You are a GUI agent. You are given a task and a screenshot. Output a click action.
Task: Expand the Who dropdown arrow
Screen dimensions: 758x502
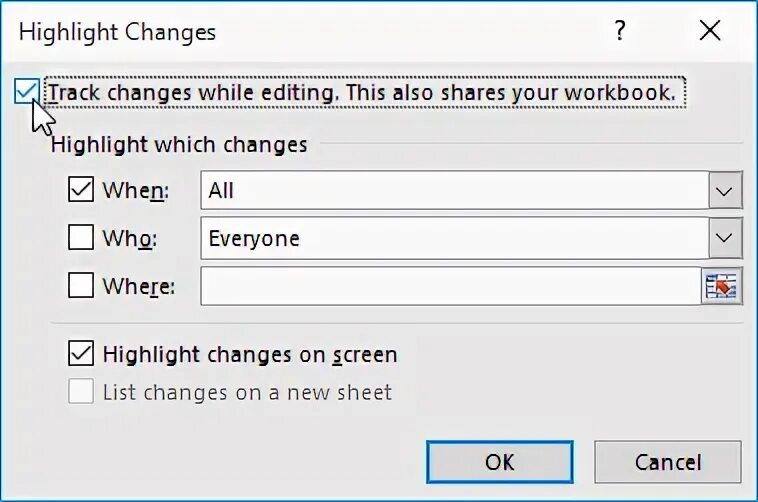click(725, 237)
